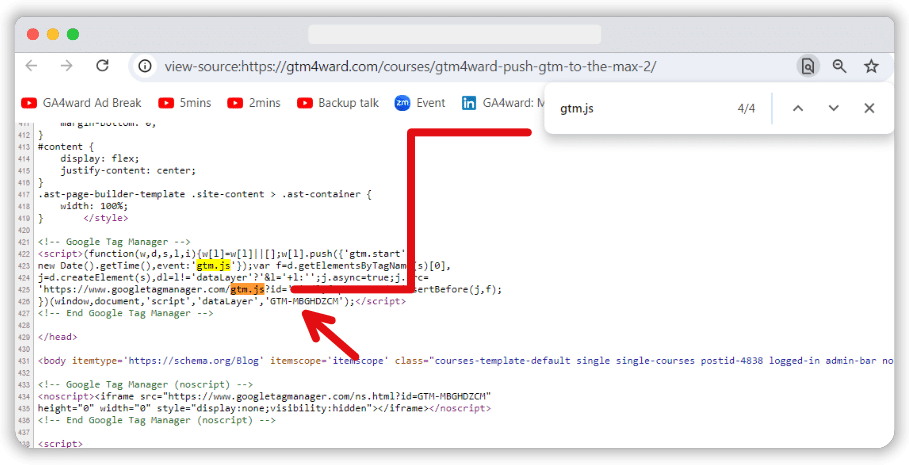Click the 'End Google Tag Manager (noscript)' comment
Viewport: 909px width, 465px height.
click(x=157, y=420)
